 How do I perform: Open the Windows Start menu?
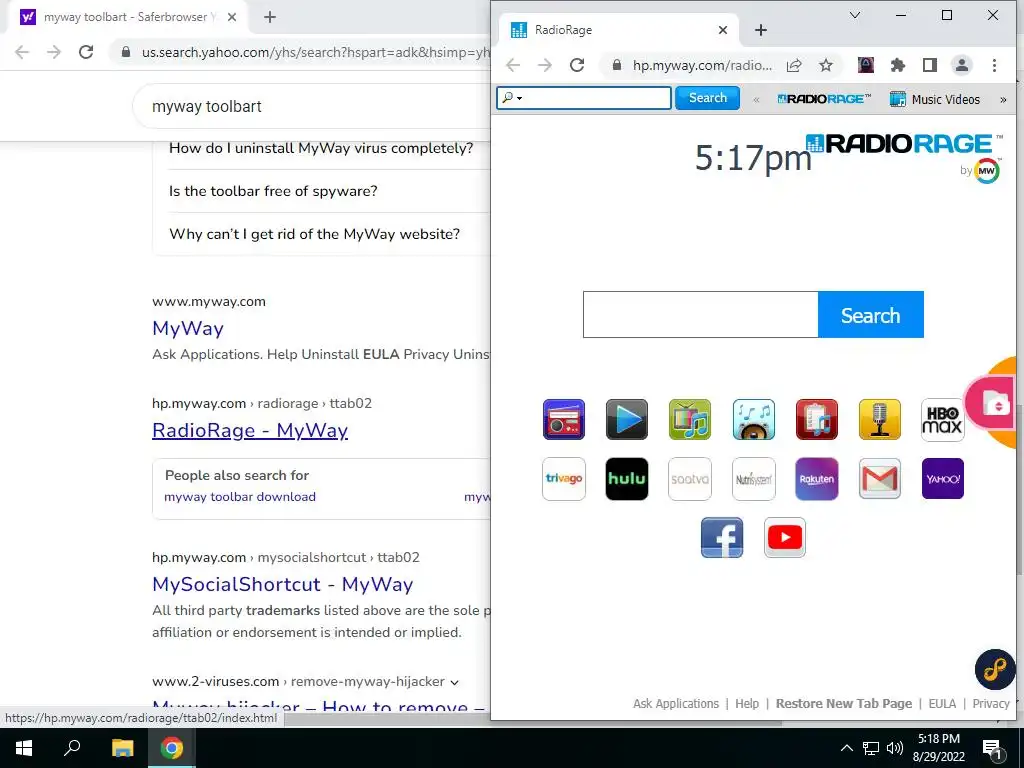pyautogui.click(x=24, y=748)
